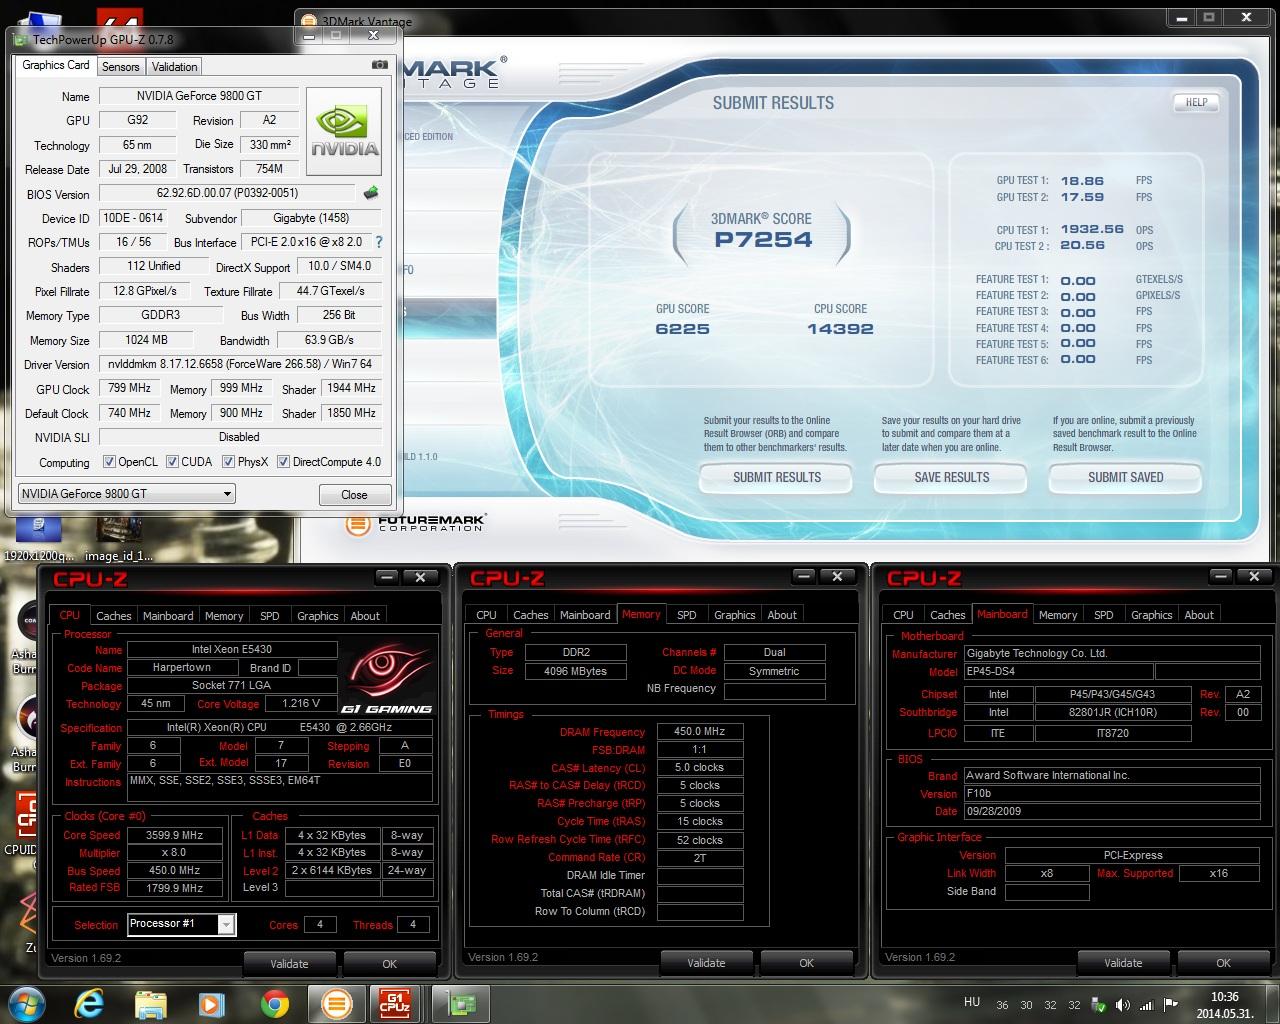
Task: Click the Futuremark Corporation logo
Action: pyautogui.click(x=415, y=523)
